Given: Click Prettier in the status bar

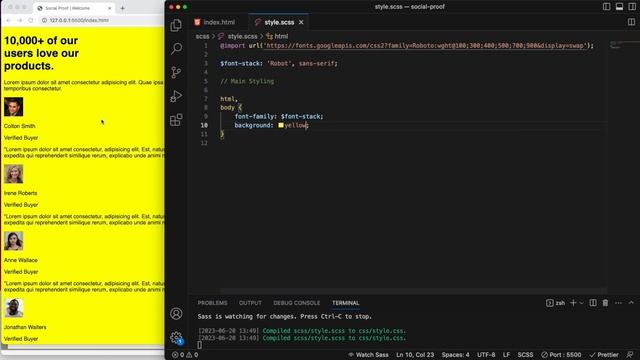Looking at the screenshot, I should [604, 355].
